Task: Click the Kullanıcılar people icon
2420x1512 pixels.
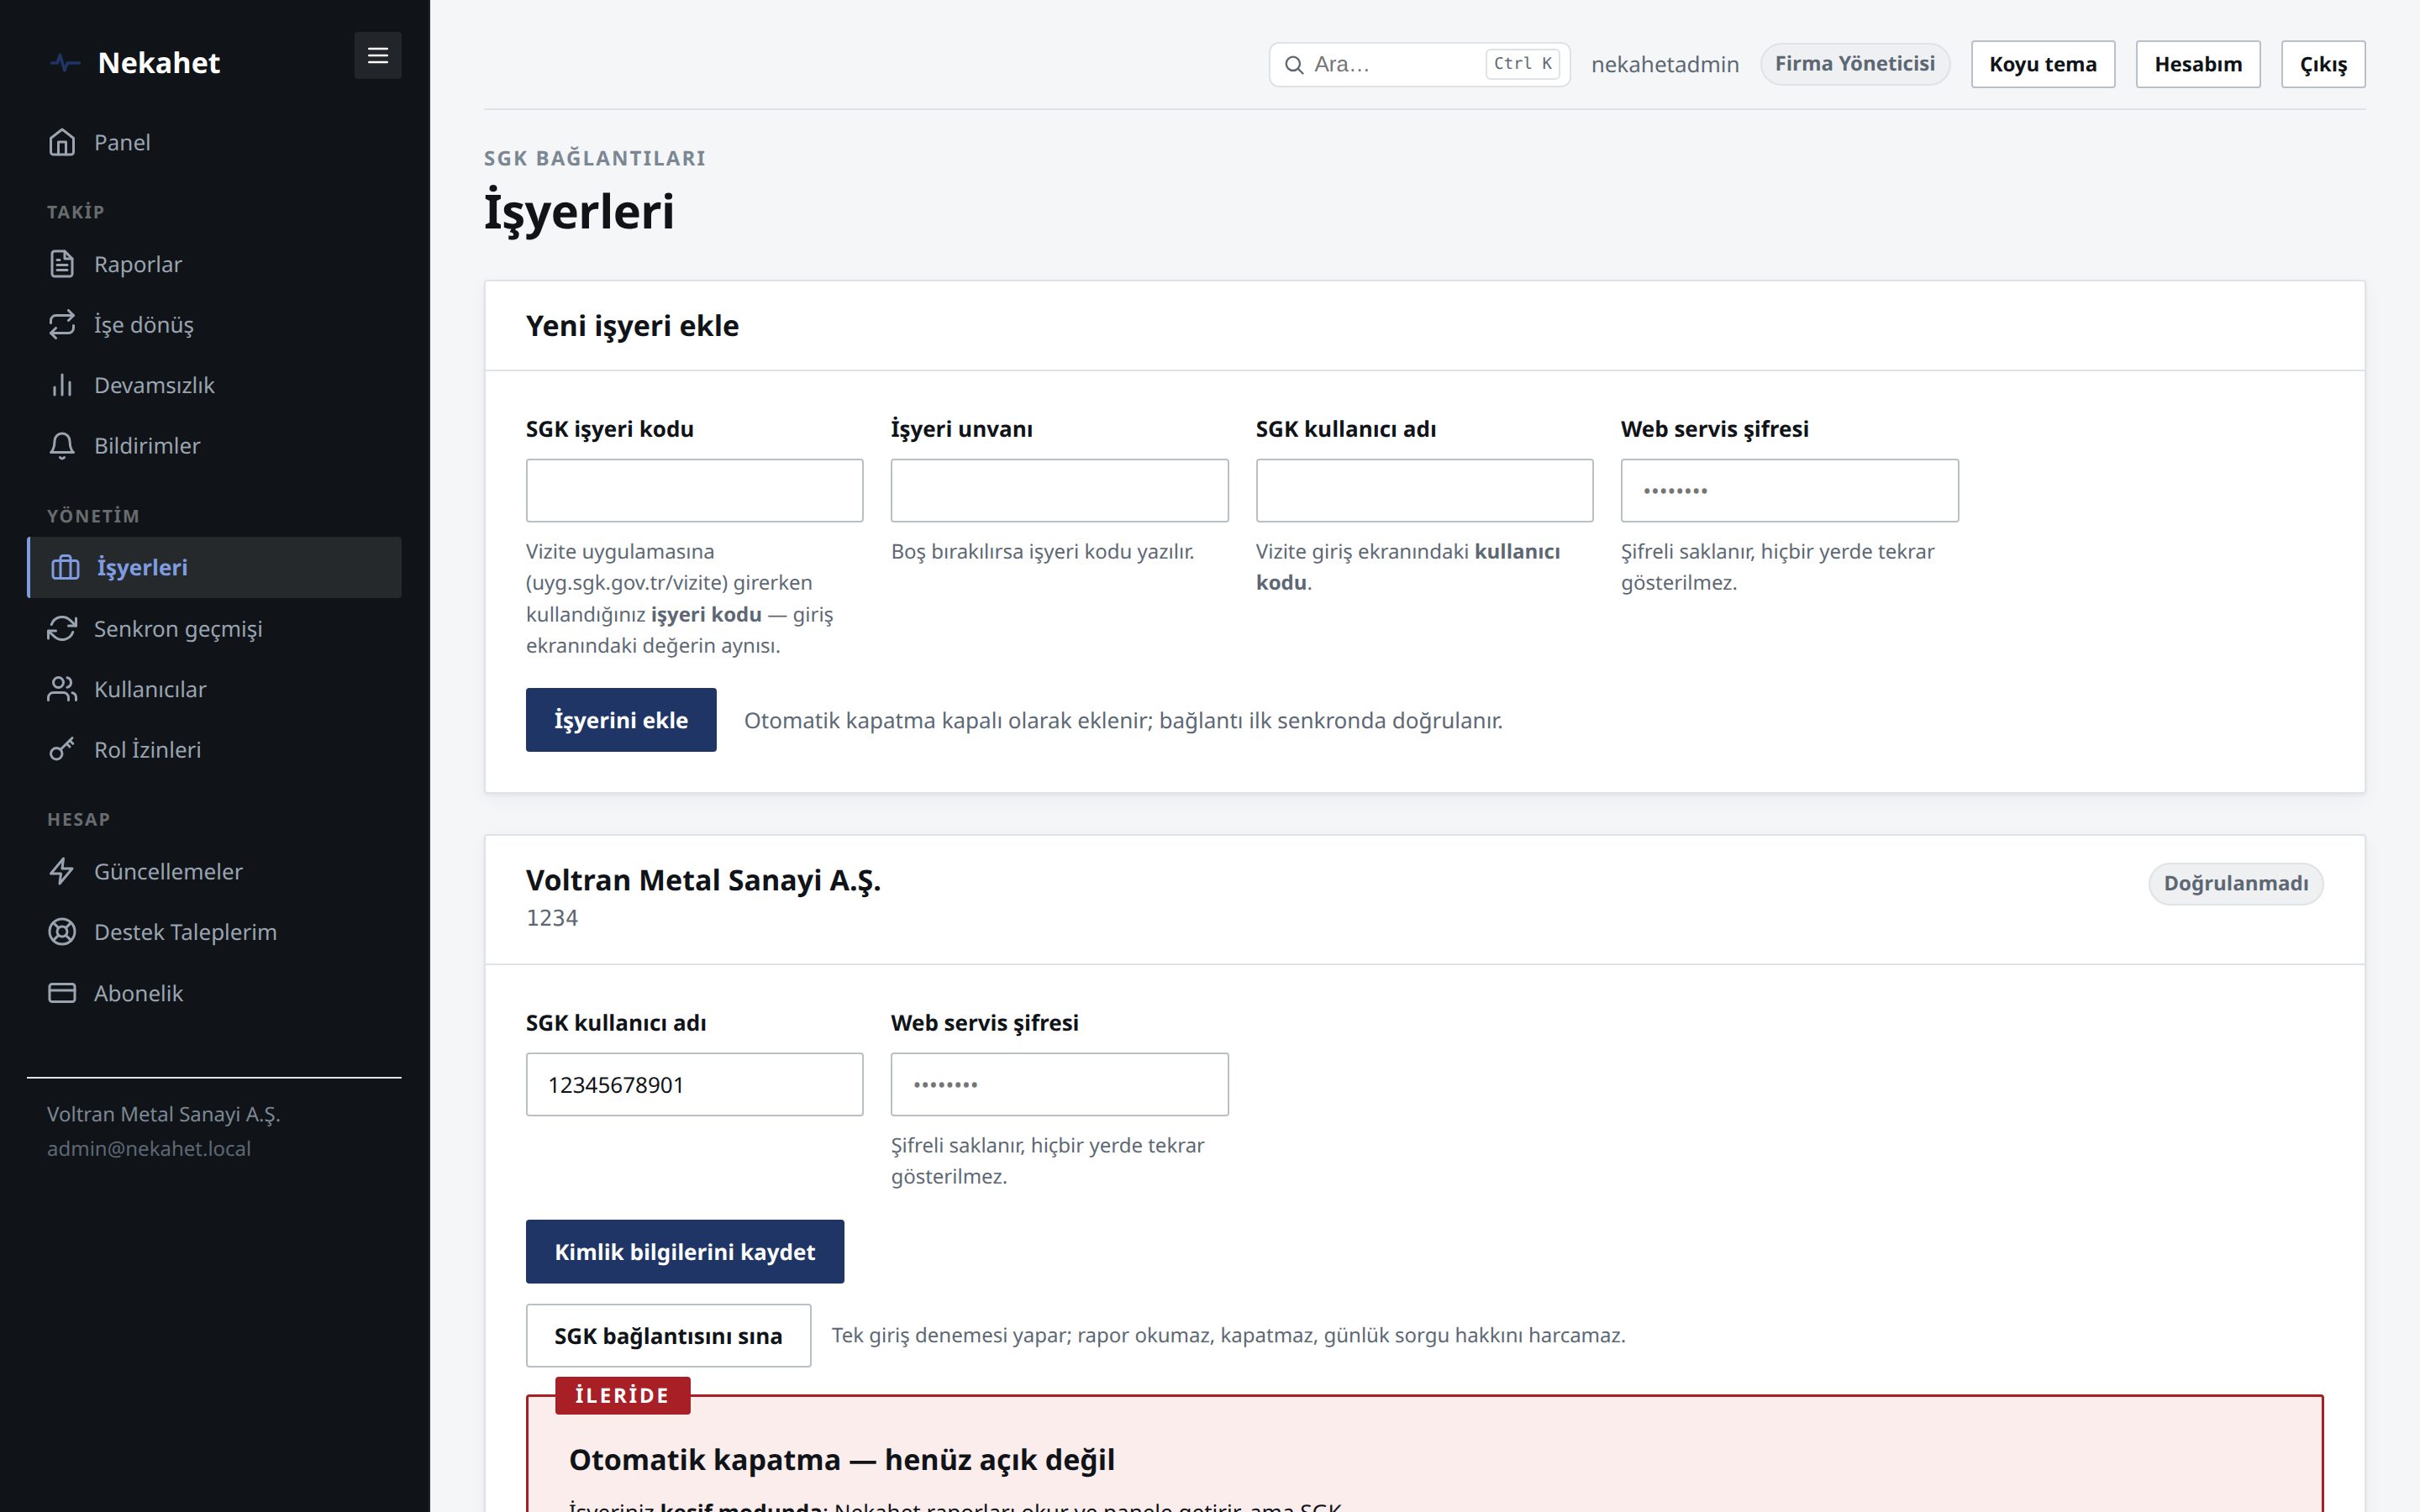Action: point(62,689)
